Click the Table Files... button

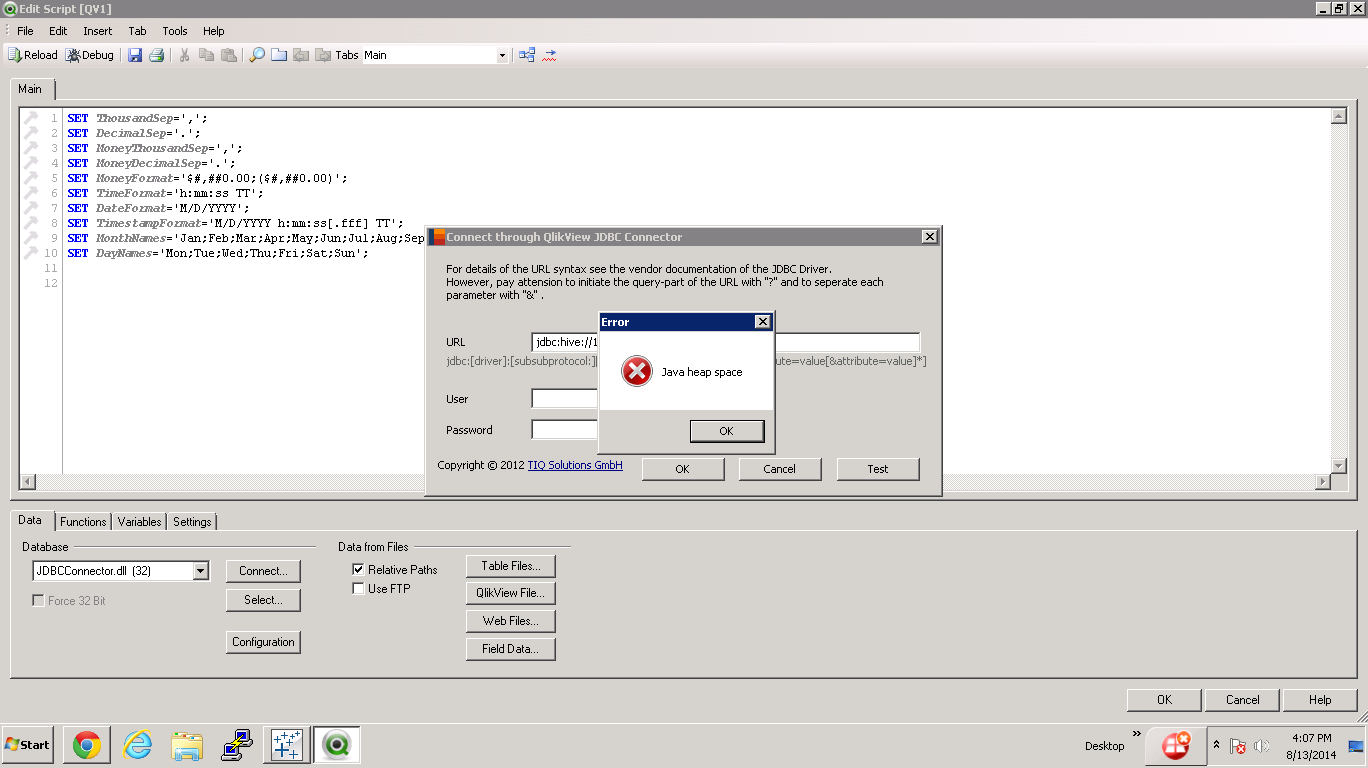pos(511,566)
